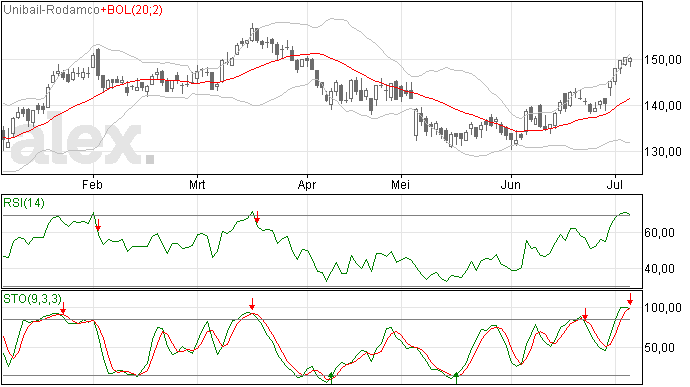Click the stochastic sell arrow in late June
Viewport: 690px width, 387px height.
(585, 314)
